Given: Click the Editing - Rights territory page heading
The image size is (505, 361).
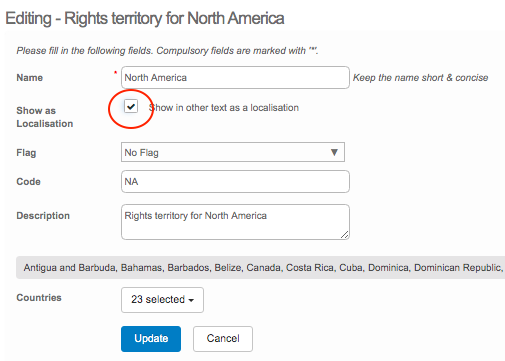Looking at the screenshot, I should (x=145, y=18).
